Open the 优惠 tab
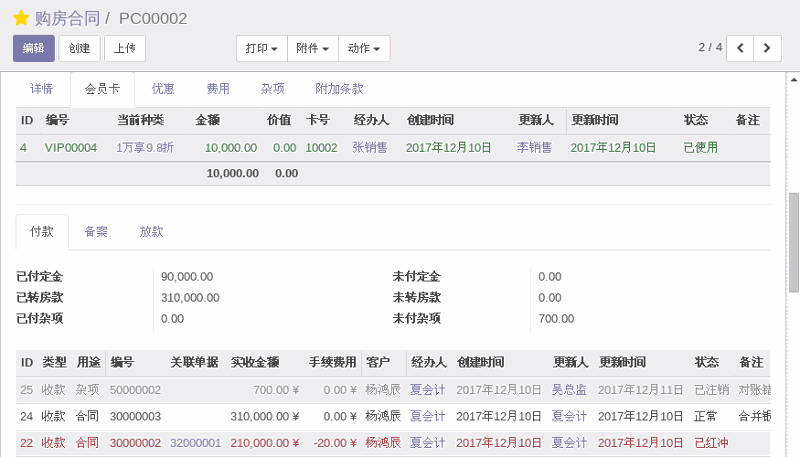800x457 pixels. tap(163, 89)
